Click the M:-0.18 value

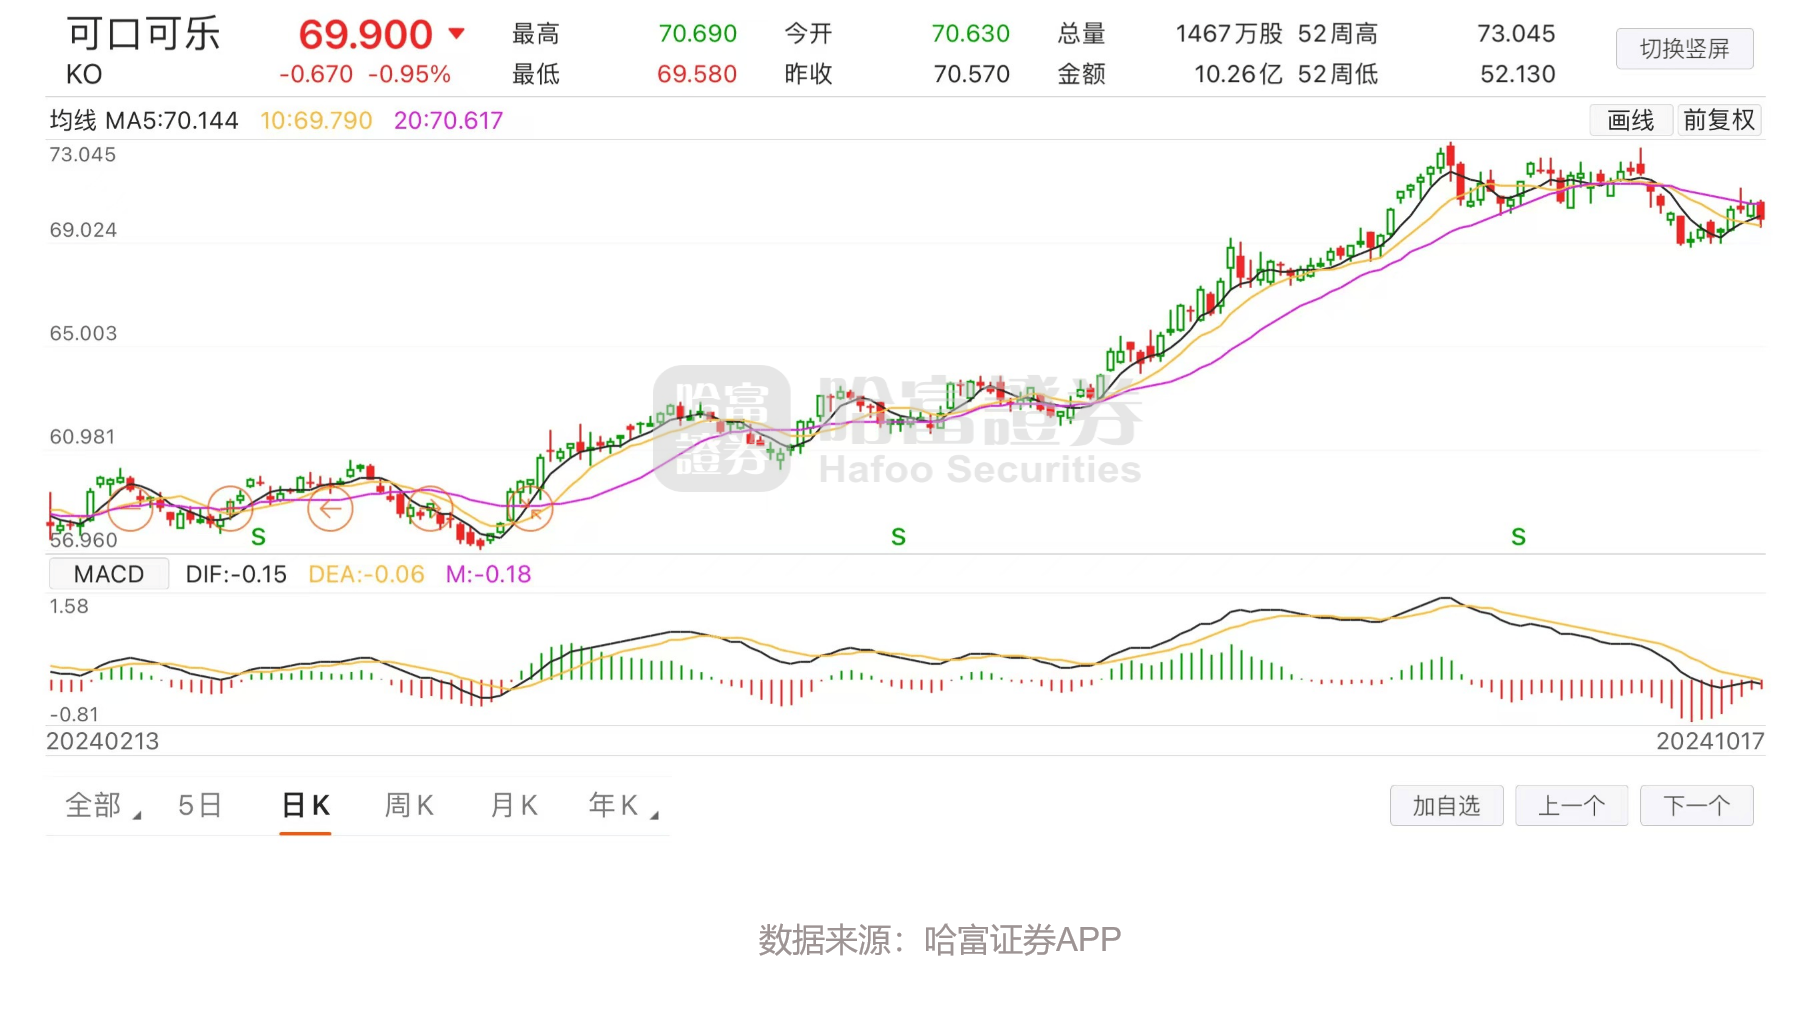pyautogui.click(x=488, y=574)
